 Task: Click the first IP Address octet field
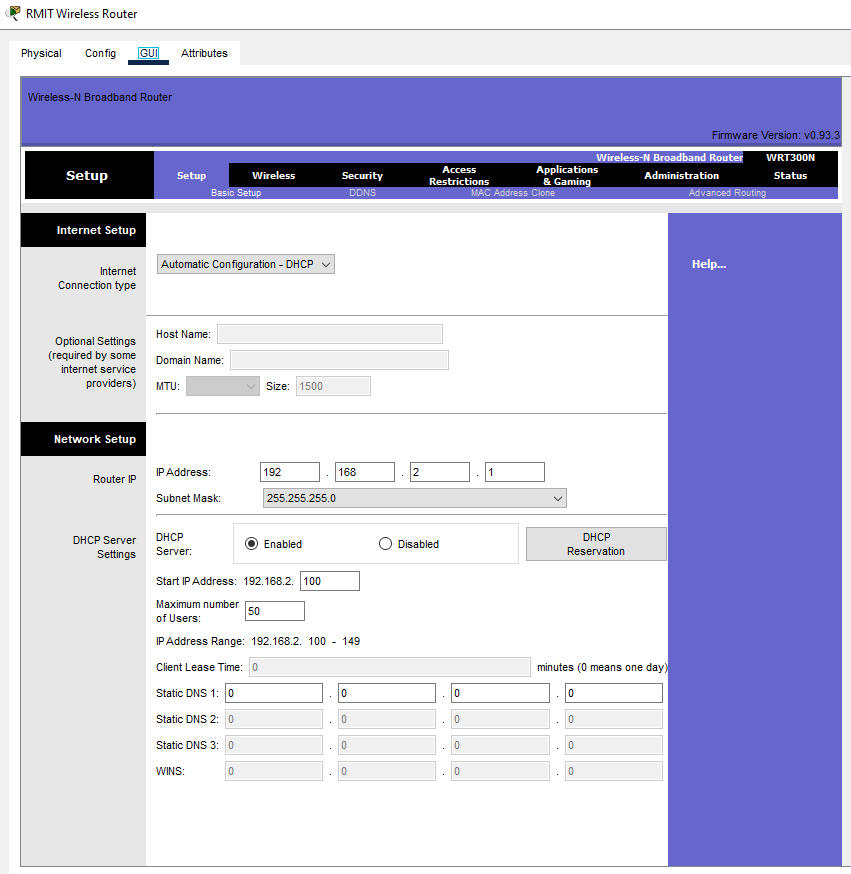(x=290, y=472)
